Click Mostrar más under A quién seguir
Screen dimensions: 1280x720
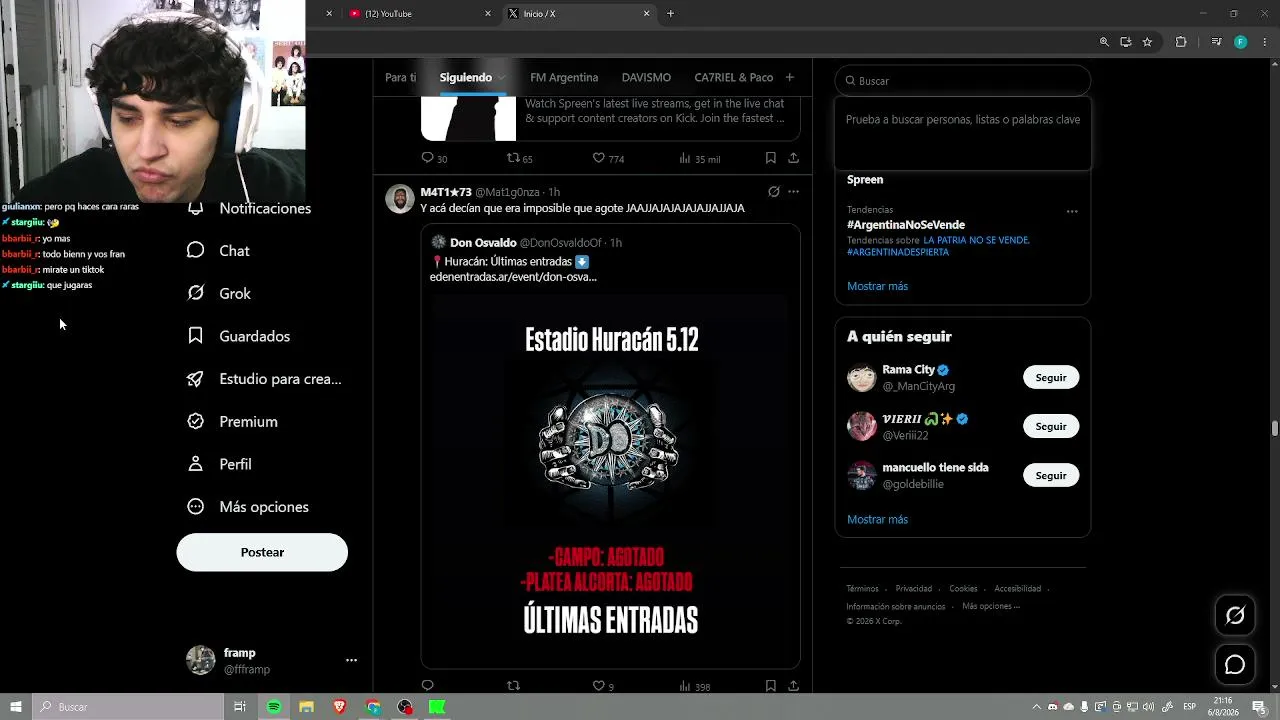tap(877, 520)
